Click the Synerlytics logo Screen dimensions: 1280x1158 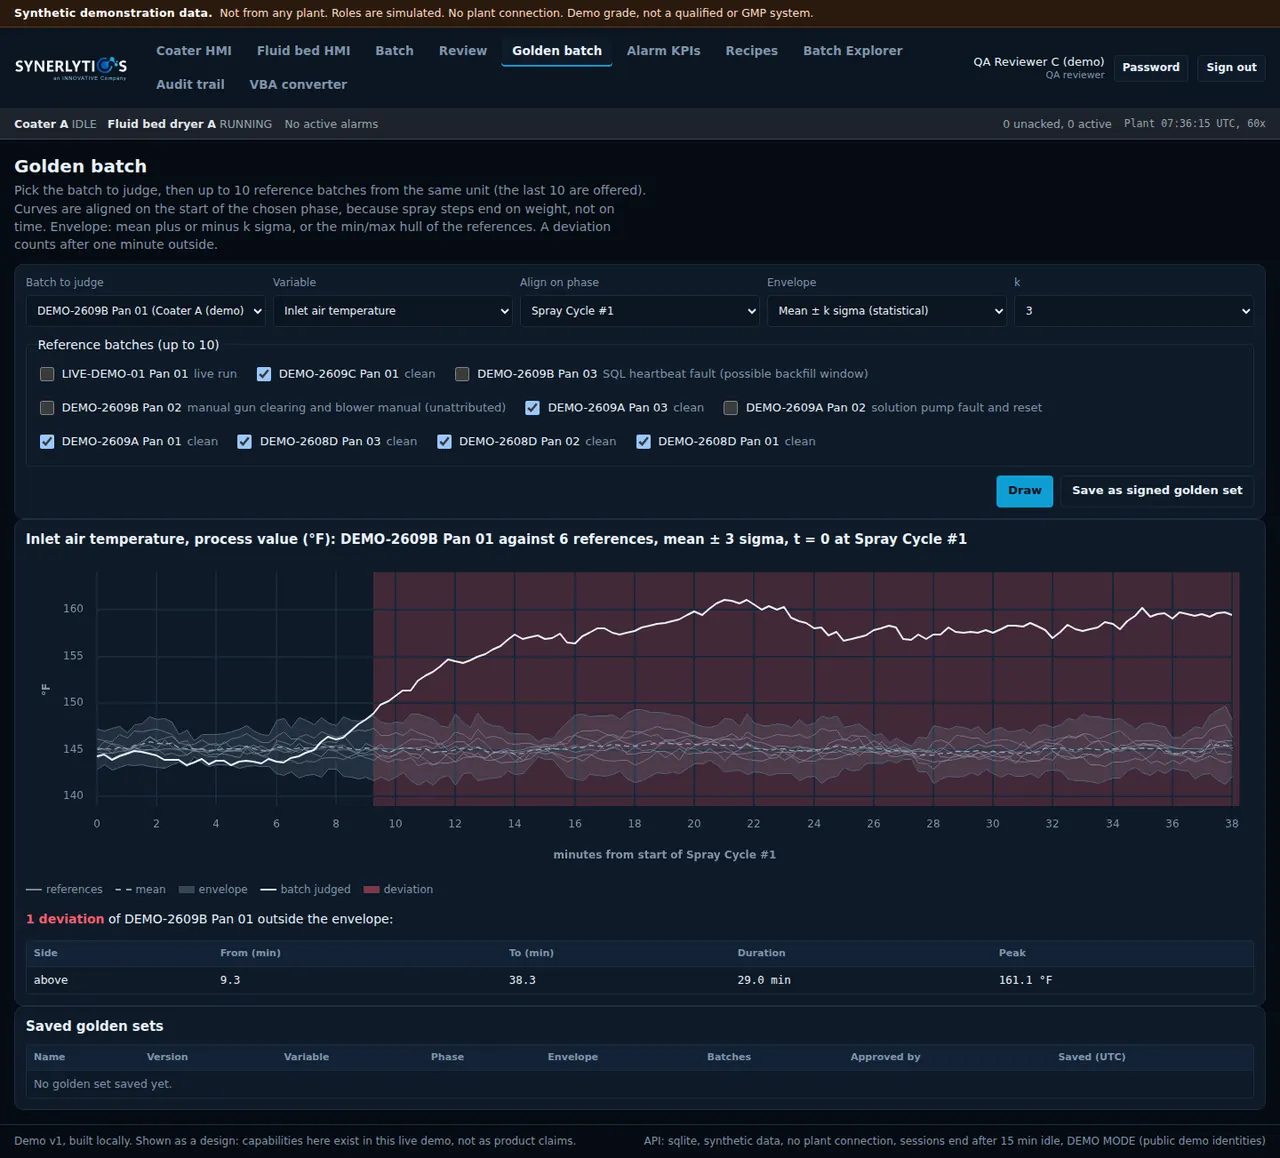point(71,68)
